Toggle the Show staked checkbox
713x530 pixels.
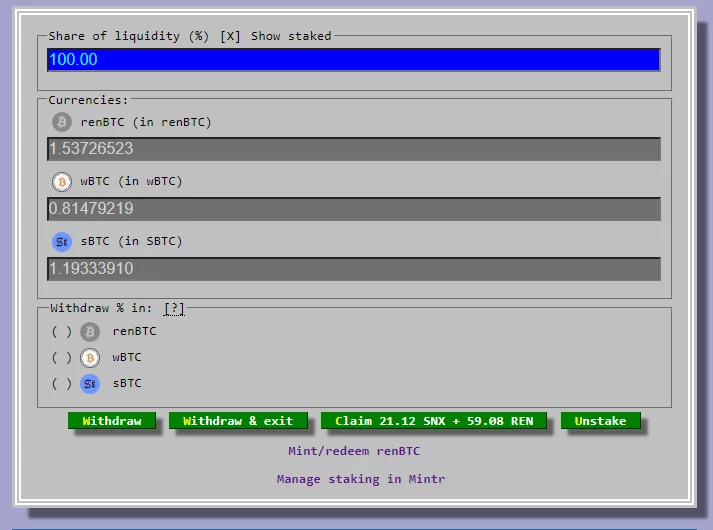click(x=231, y=36)
